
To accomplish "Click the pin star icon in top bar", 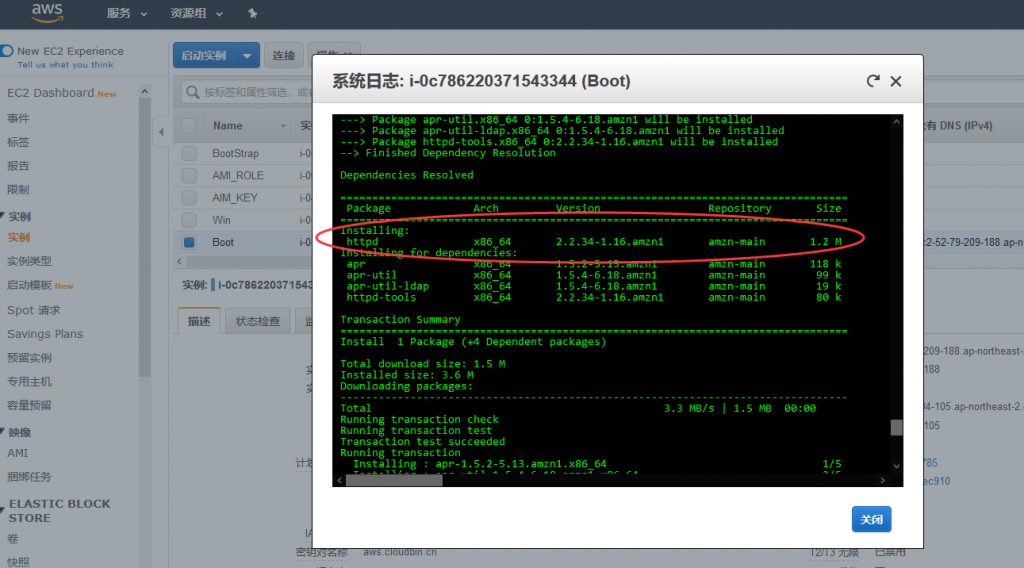I will [253, 13].
